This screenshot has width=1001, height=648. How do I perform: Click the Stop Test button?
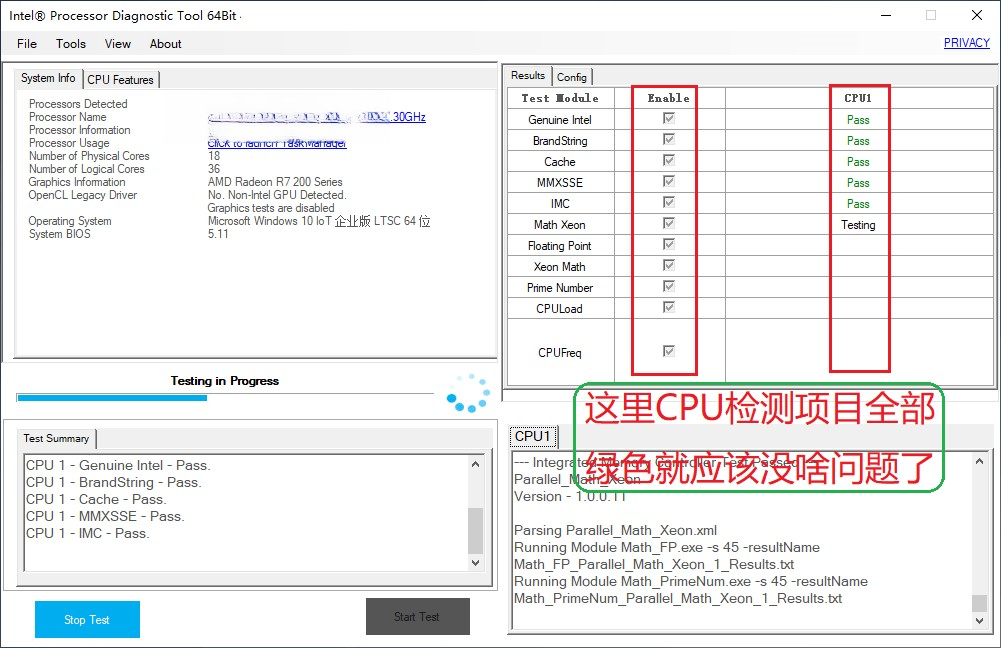[x=87, y=619]
